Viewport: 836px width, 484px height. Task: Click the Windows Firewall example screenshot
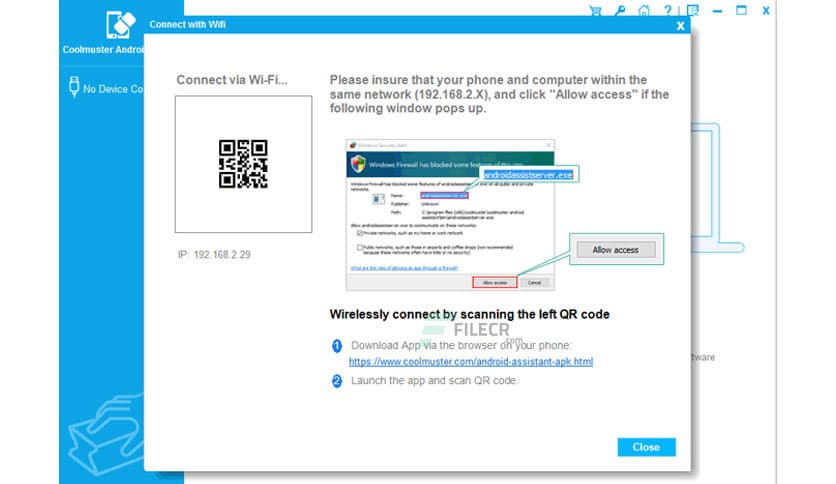(x=450, y=215)
